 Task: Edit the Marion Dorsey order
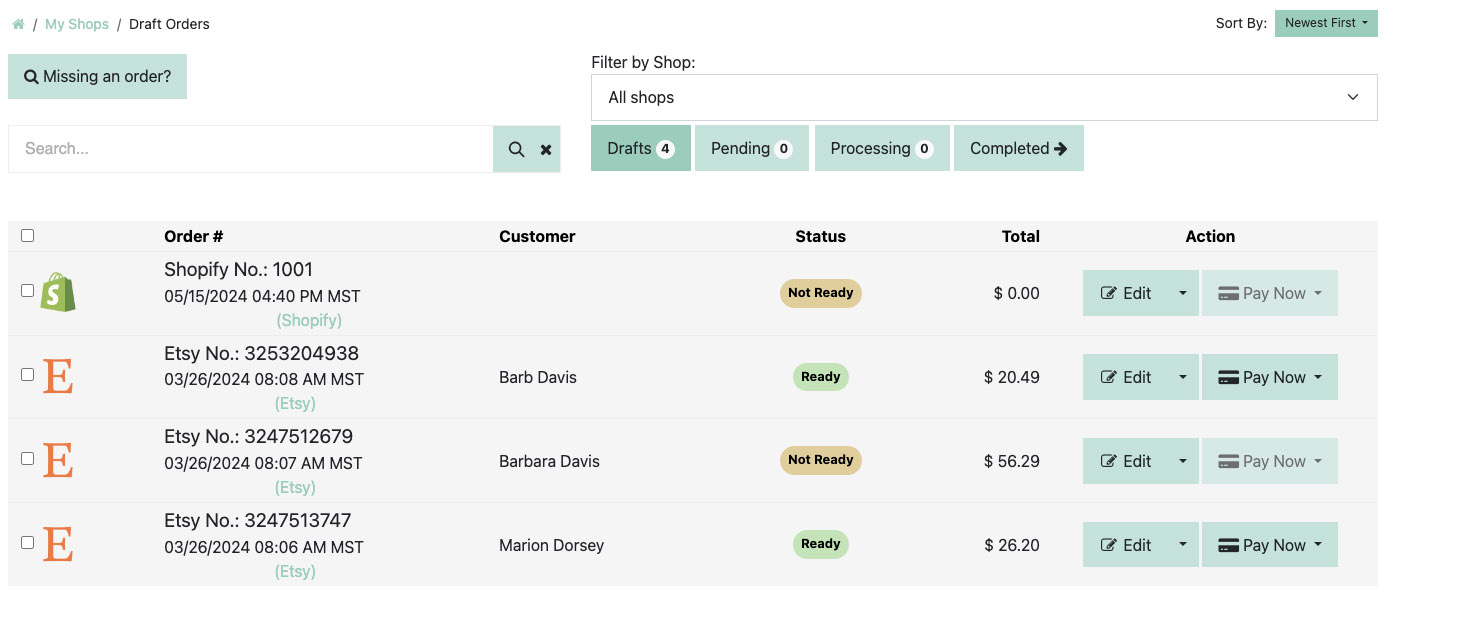[1126, 545]
